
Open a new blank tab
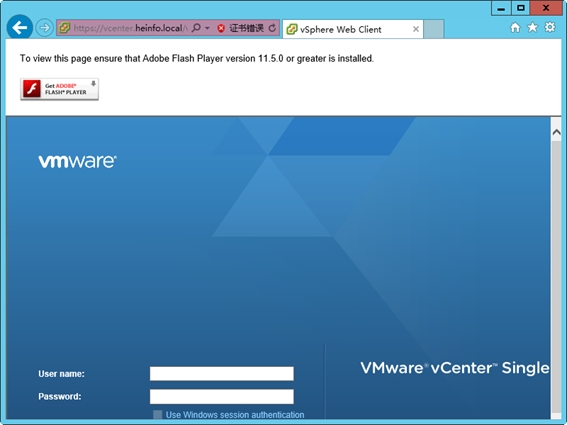click(434, 29)
